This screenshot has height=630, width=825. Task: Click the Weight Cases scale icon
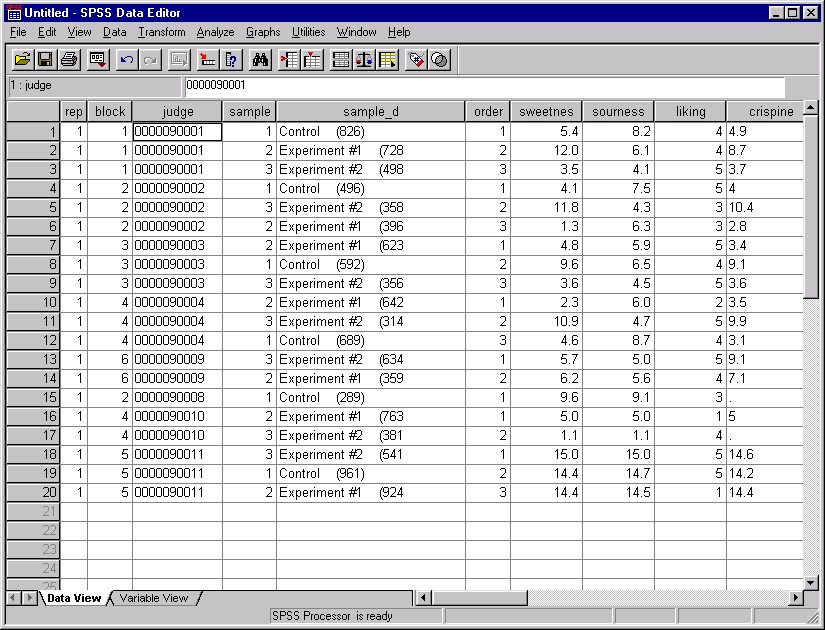363,60
